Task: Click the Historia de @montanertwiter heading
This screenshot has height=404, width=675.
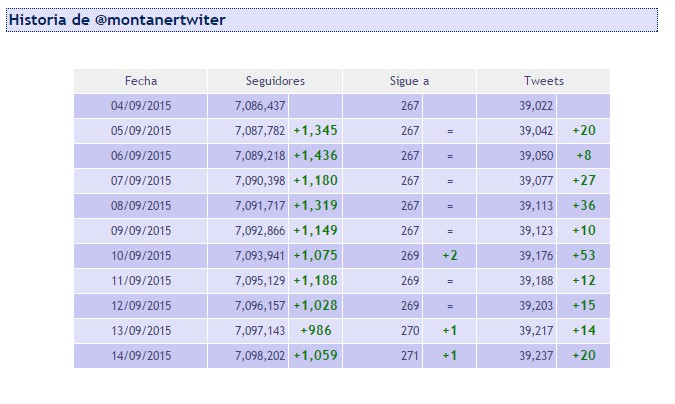Action: (117, 20)
